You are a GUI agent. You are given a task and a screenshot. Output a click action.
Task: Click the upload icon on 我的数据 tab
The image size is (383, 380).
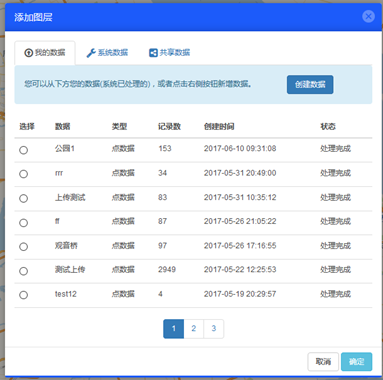(x=29, y=53)
